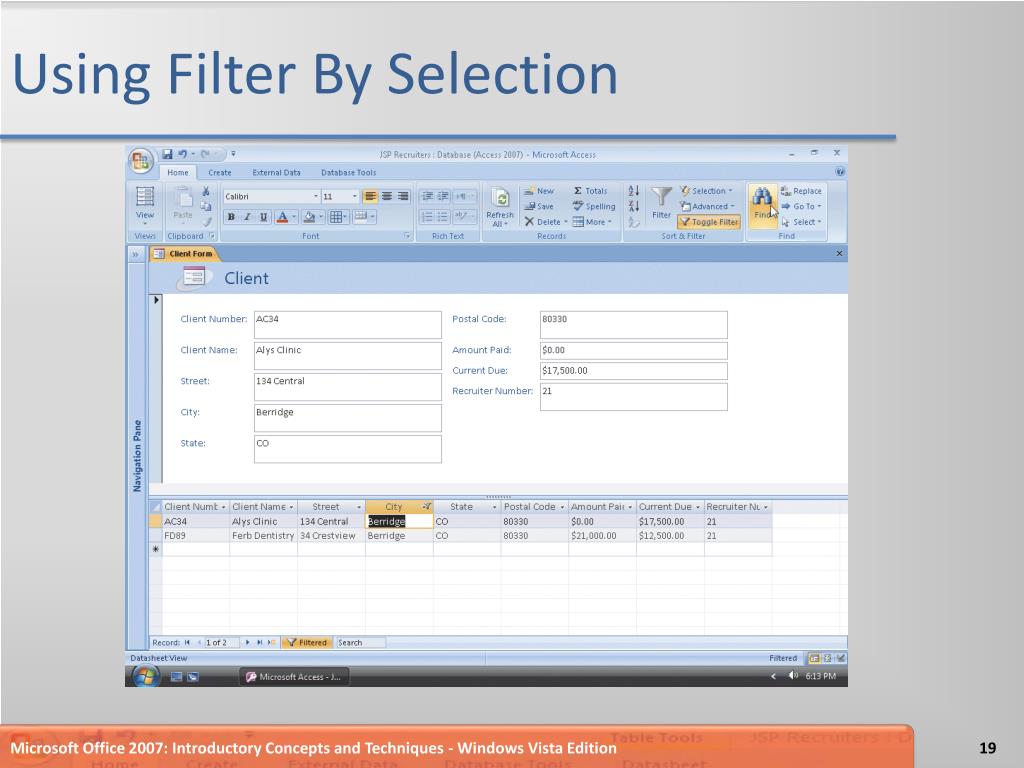Open the View button in Views group
This screenshot has width=1024, height=768.
tap(144, 205)
